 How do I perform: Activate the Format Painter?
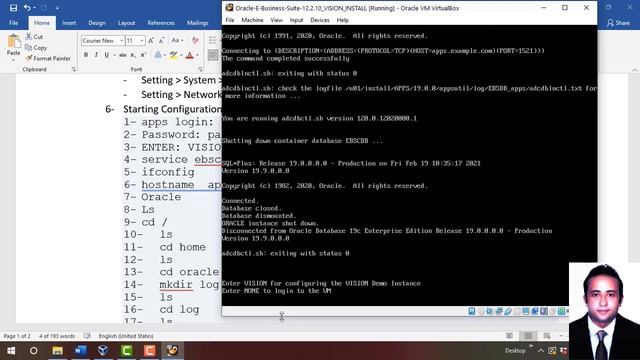point(48,58)
